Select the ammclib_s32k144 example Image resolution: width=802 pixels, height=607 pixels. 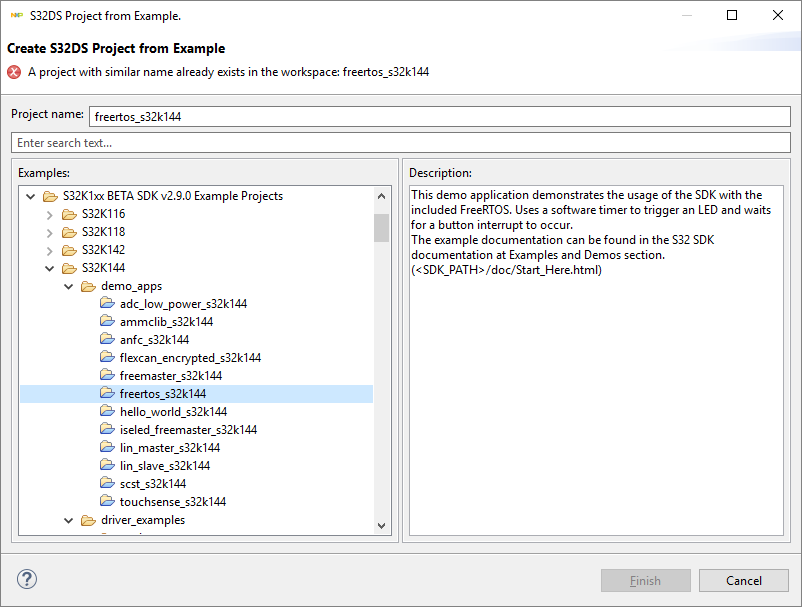166,322
